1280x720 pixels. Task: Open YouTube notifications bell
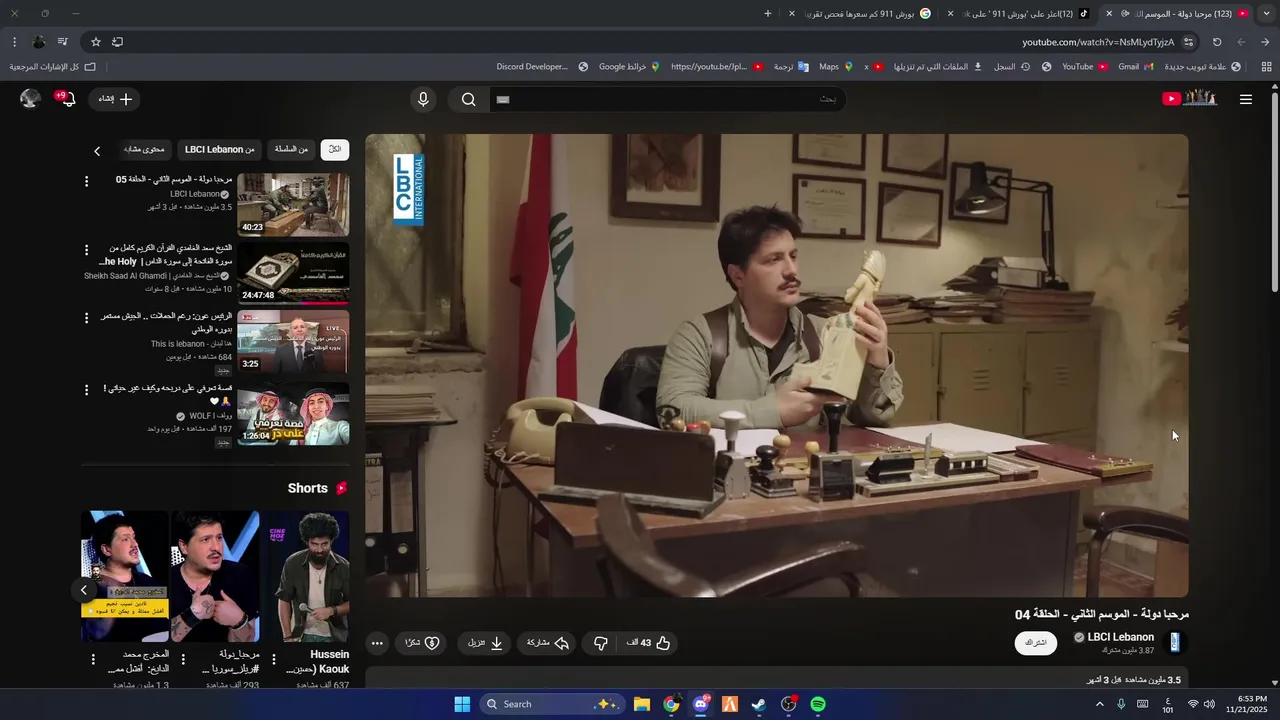pyautogui.click(x=67, y=99)
